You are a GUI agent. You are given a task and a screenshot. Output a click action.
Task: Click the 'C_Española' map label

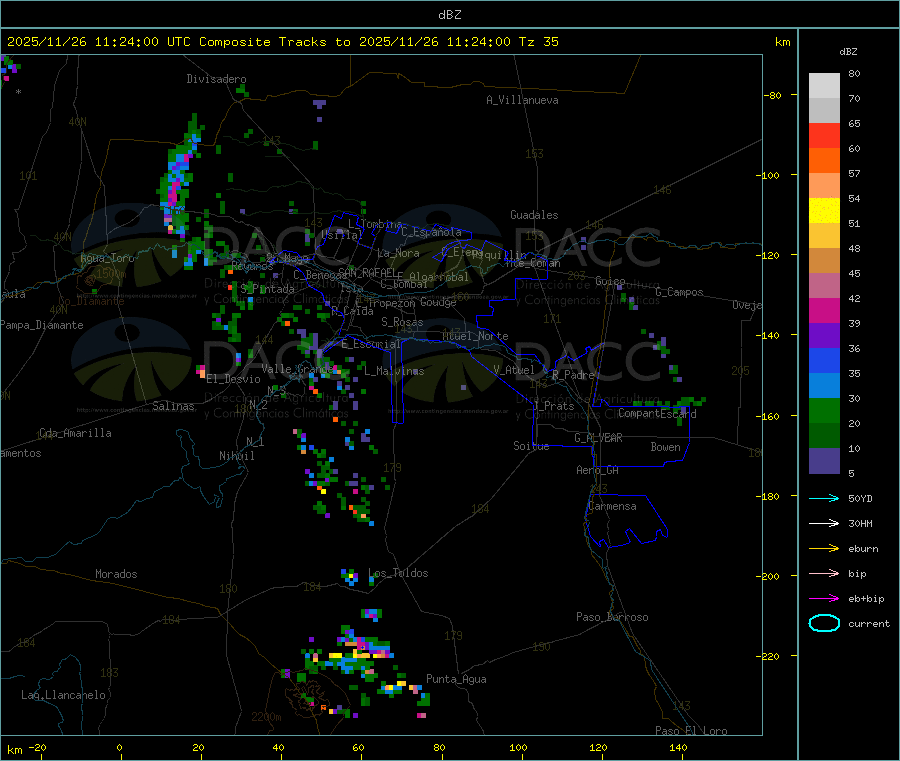[431, 232]
